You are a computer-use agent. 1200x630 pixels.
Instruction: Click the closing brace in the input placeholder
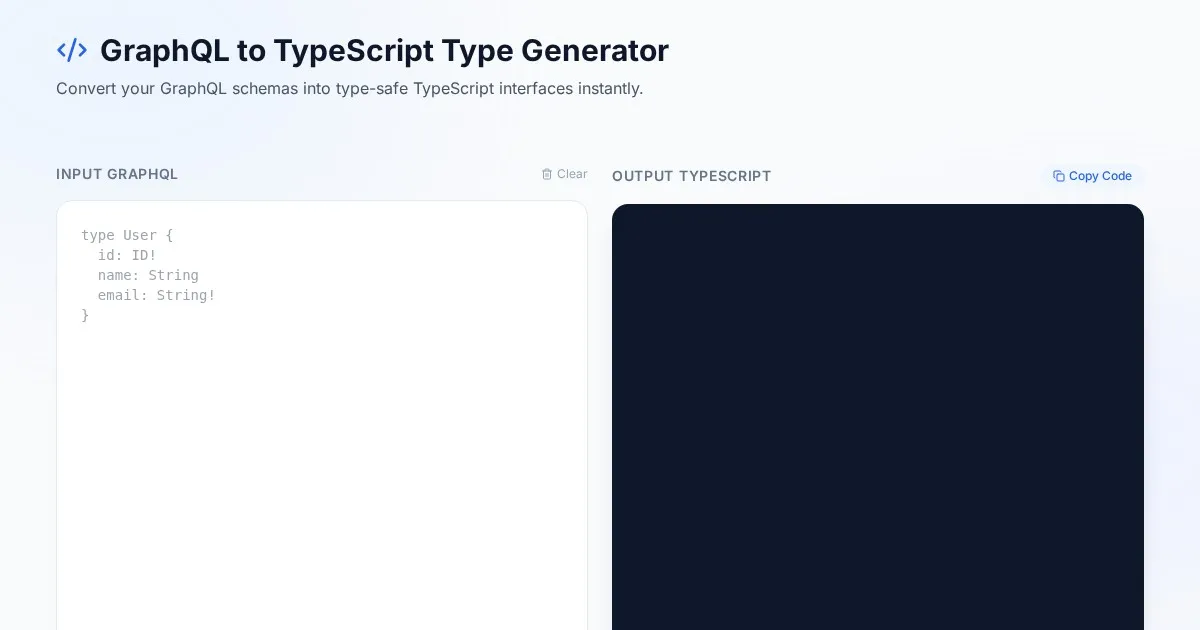[85, 315]
